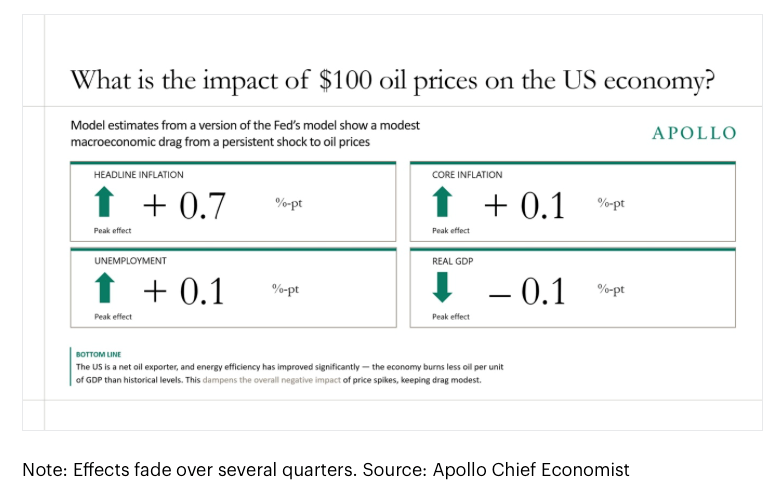Click the Real GDP green down arrow
780x492 pixels.
(442, 288)
